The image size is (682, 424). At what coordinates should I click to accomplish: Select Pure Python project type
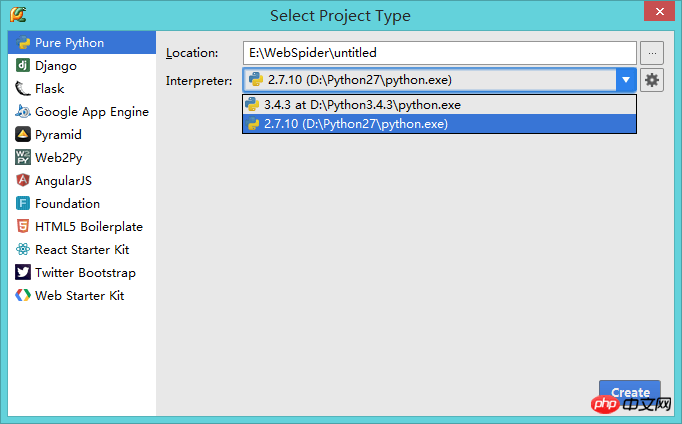pyautogui.click(x=82, y=43)
